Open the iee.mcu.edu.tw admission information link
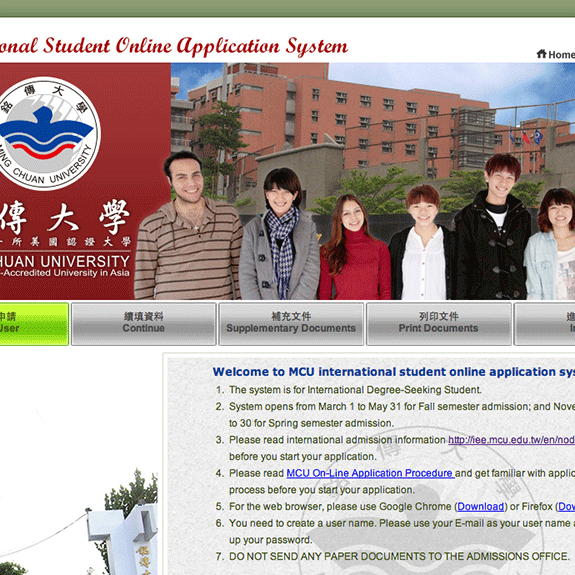Image resolution: width=575 pixels, height=575 pixels. pos(511,440)
